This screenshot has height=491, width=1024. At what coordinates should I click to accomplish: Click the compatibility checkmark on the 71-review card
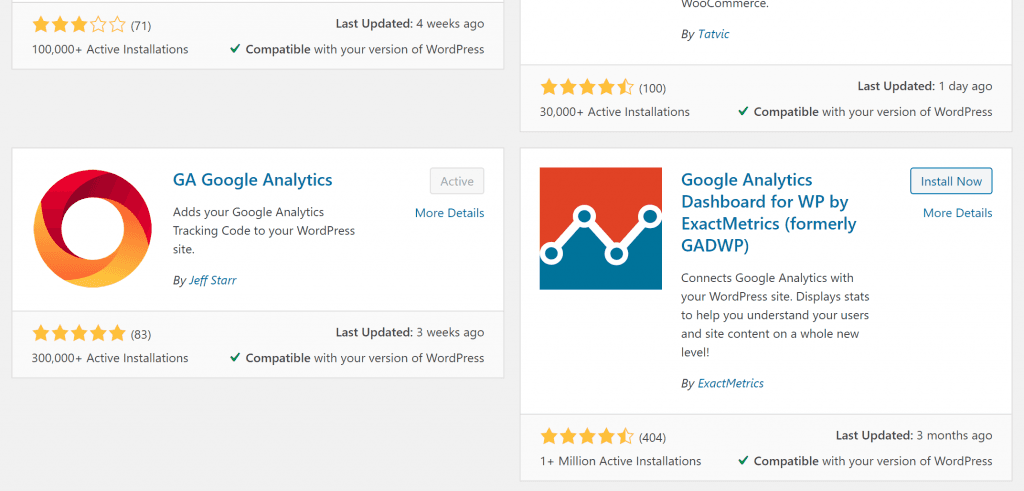tap(235, 48)
